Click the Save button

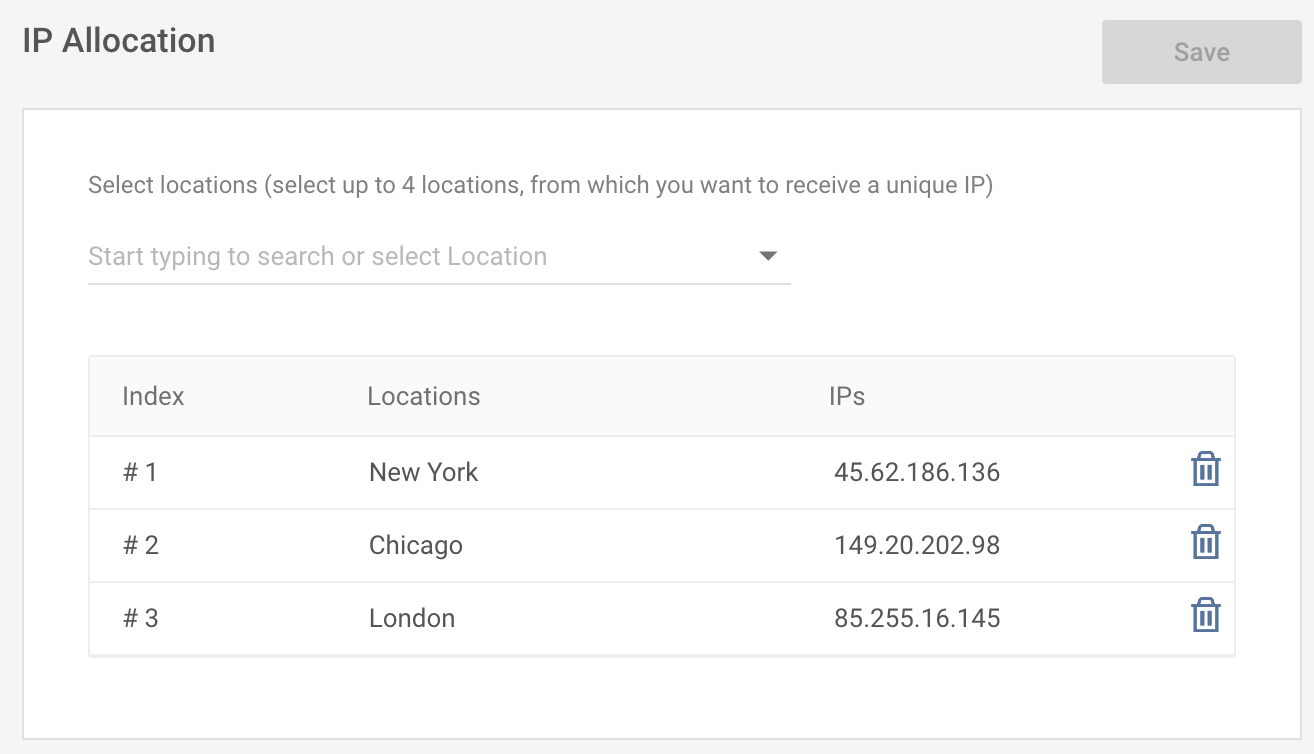1200,51
